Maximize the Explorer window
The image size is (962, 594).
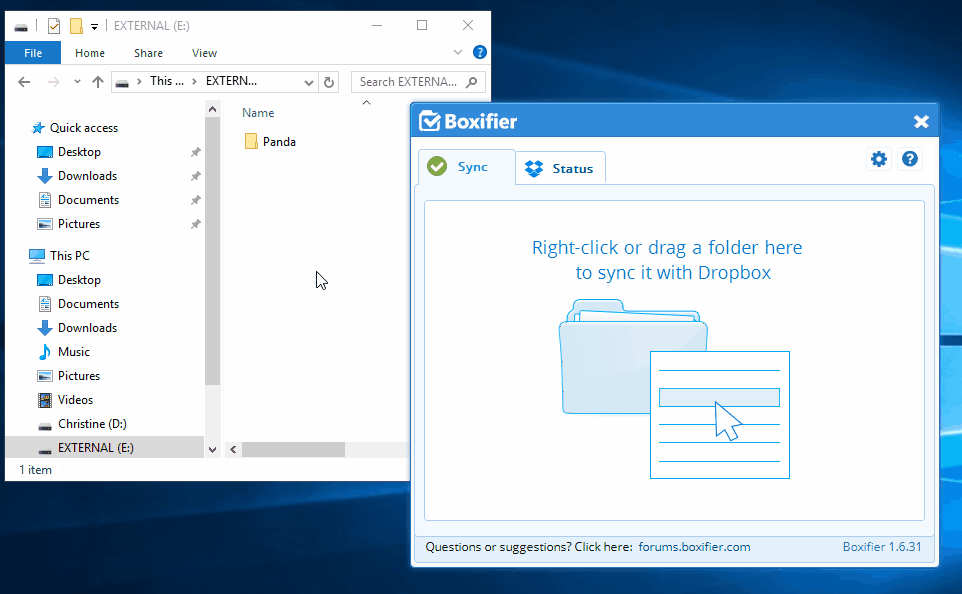click(422, 25)
